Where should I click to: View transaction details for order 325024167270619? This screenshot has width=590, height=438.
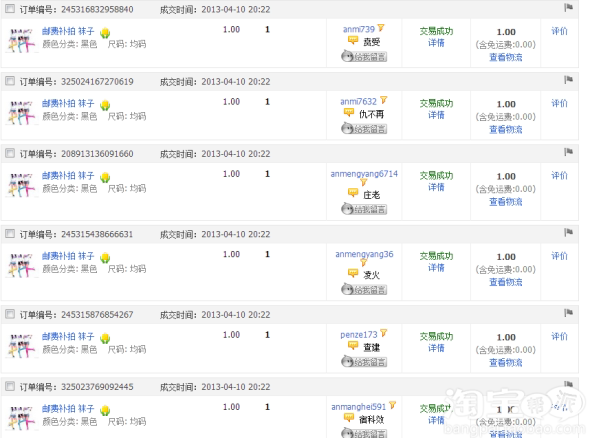pyautogui.click(x=436, y=115)
